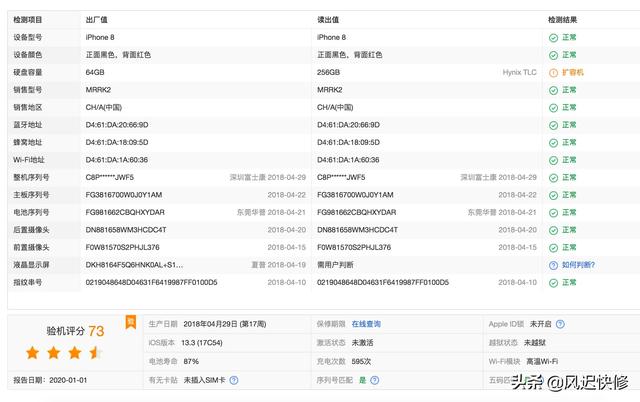Screen dimensions: 640x402
Task: Click the green check icon in 设备型号 row
Action: point(553,38)
